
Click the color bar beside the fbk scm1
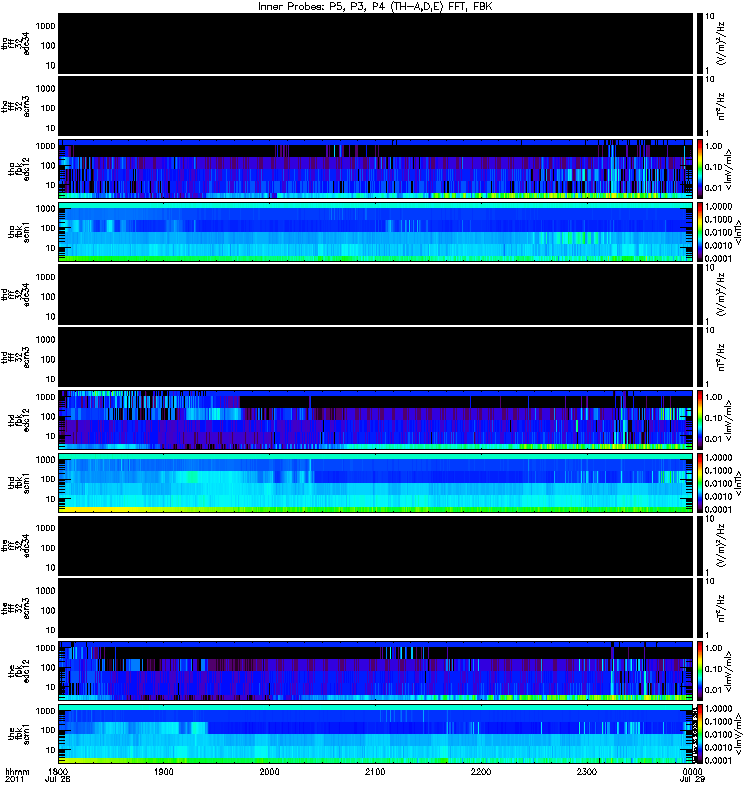tap(699, 734)
